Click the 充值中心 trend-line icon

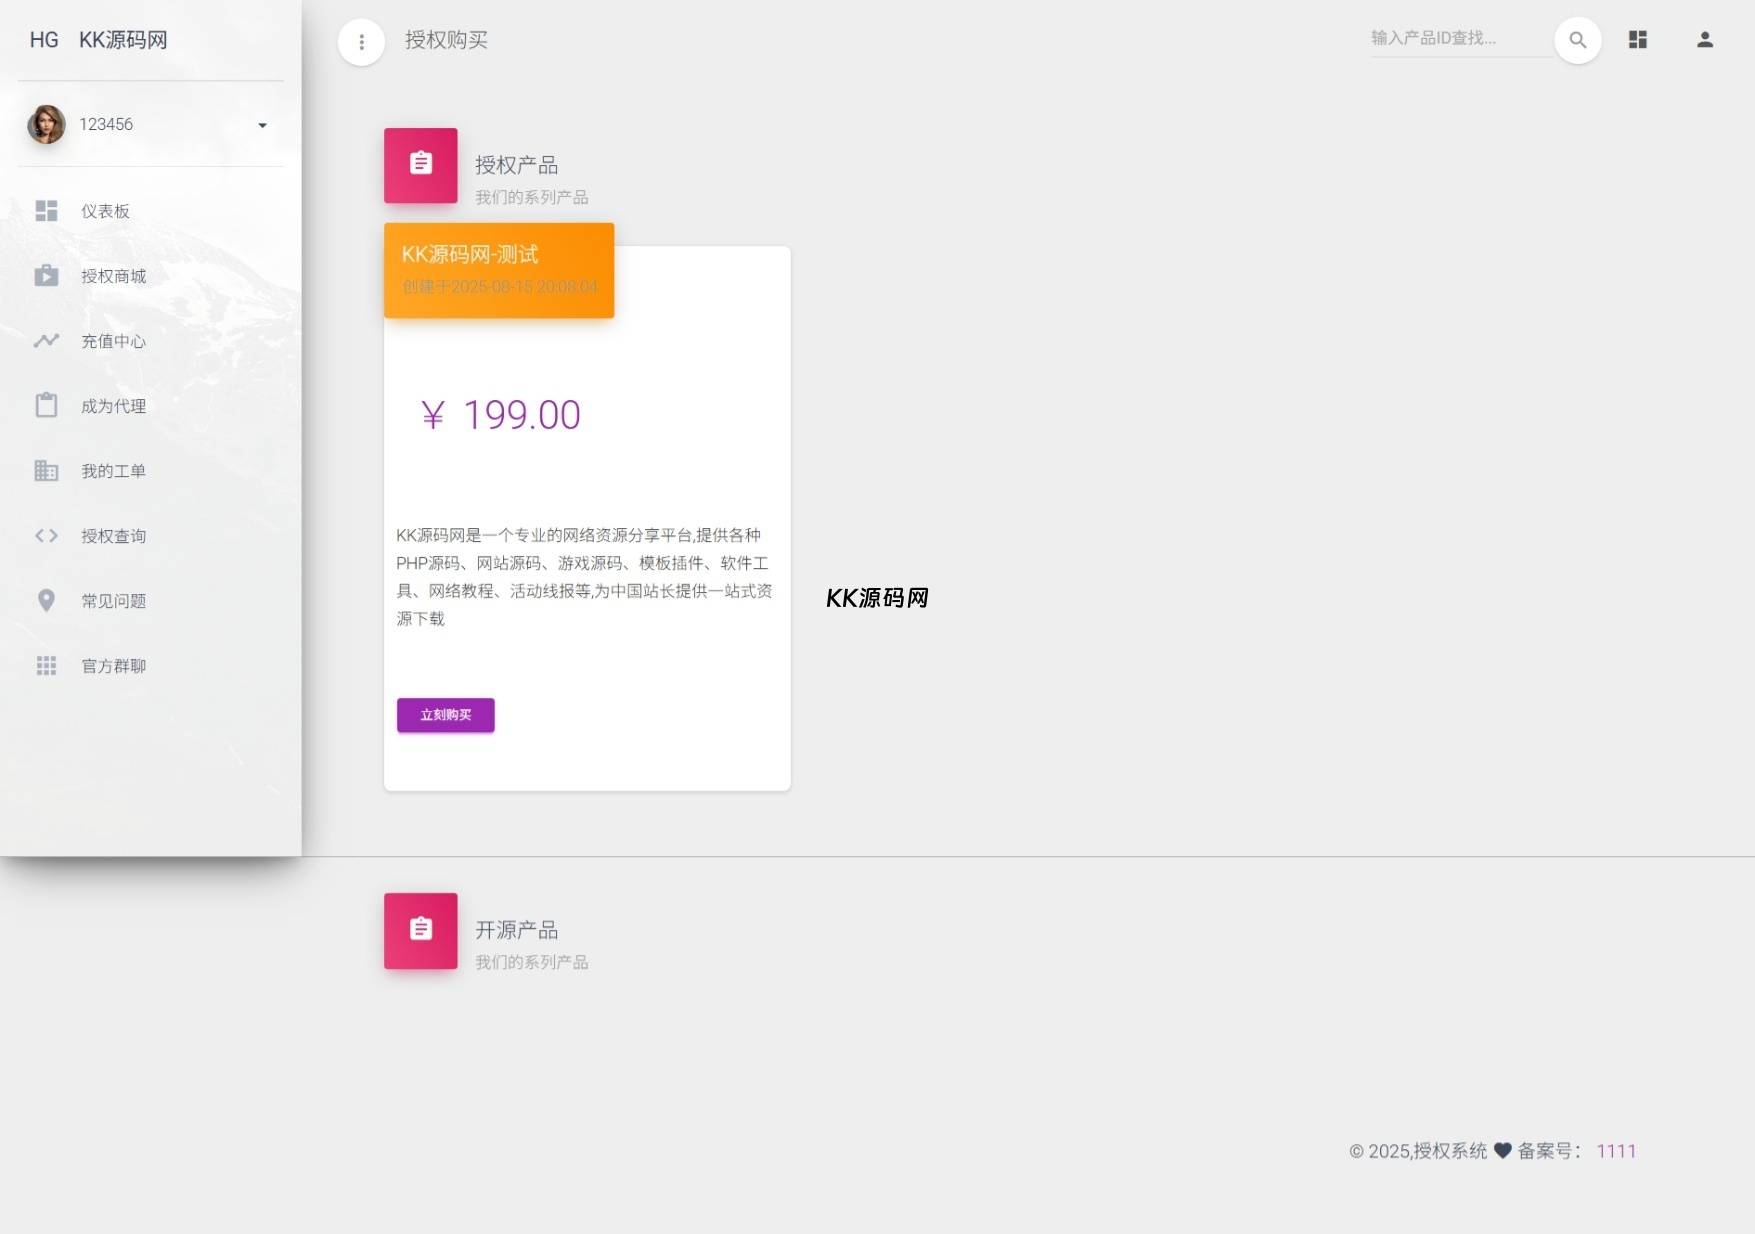46,341
